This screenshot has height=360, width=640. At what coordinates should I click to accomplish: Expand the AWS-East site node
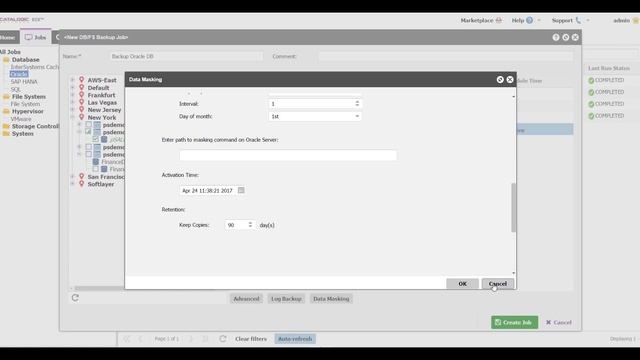coord(72,80)
